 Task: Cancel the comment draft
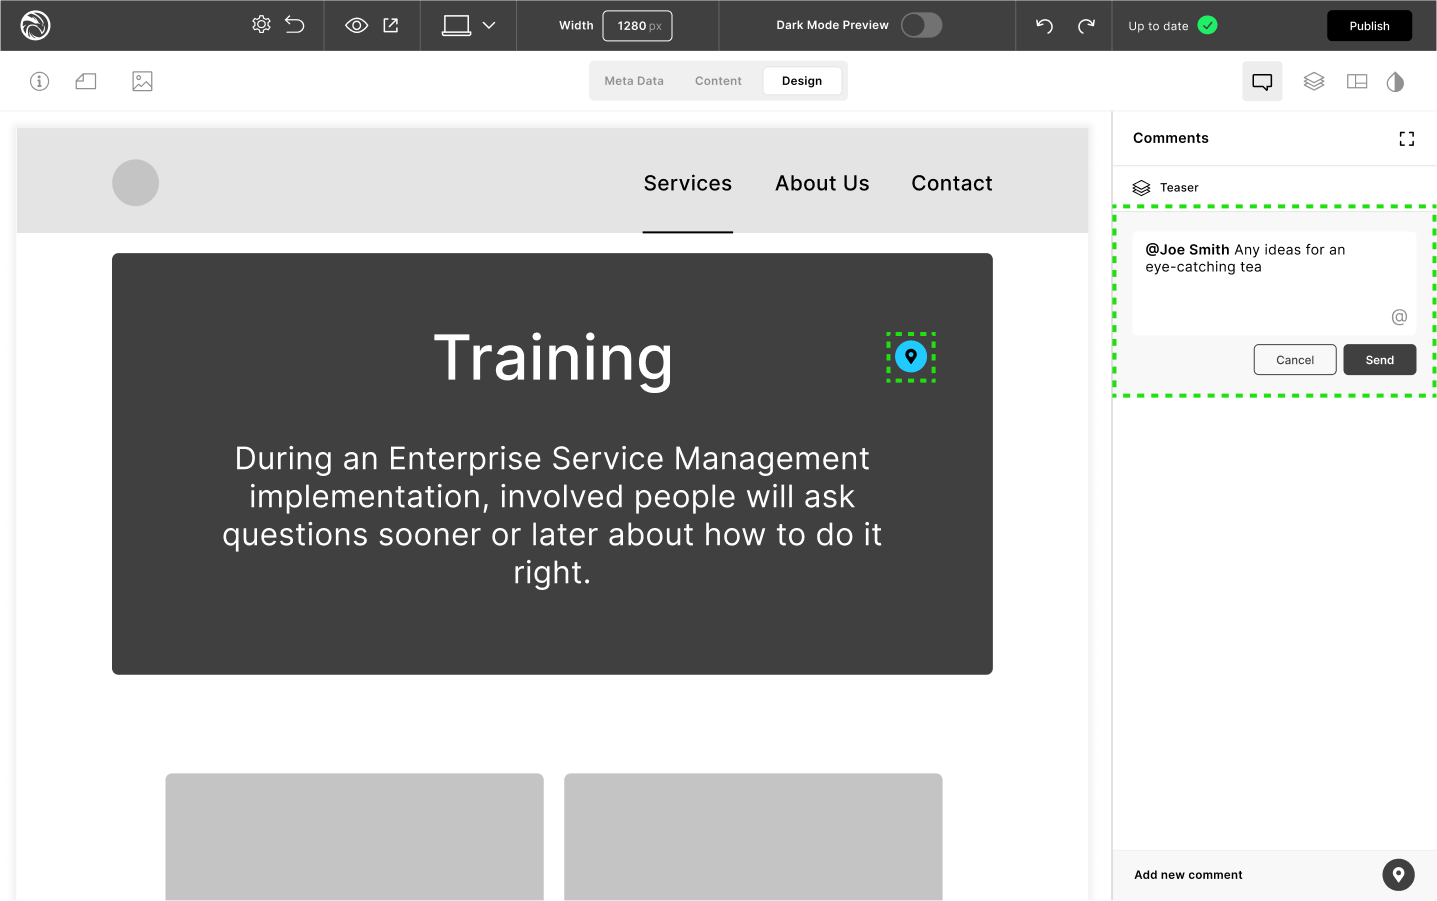point(1294,360)
